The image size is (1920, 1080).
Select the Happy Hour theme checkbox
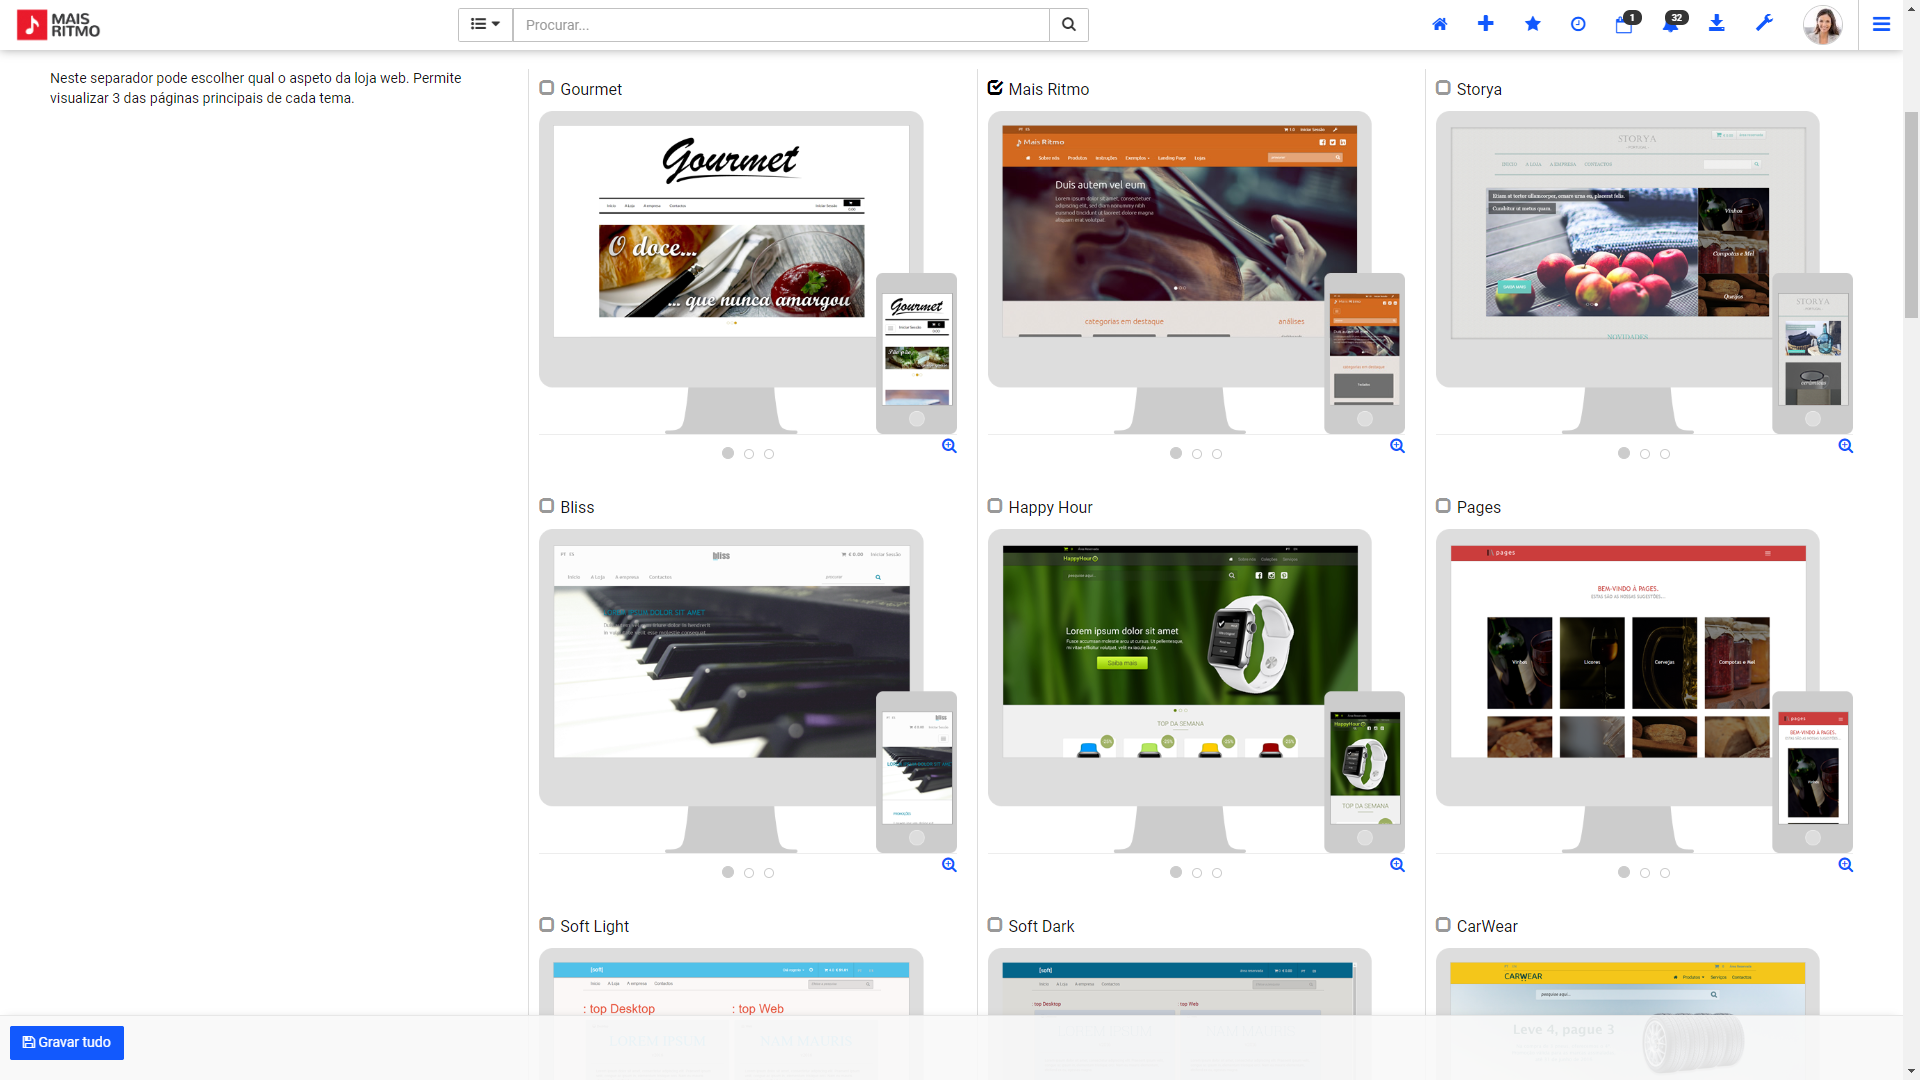(x=995, y=506)
